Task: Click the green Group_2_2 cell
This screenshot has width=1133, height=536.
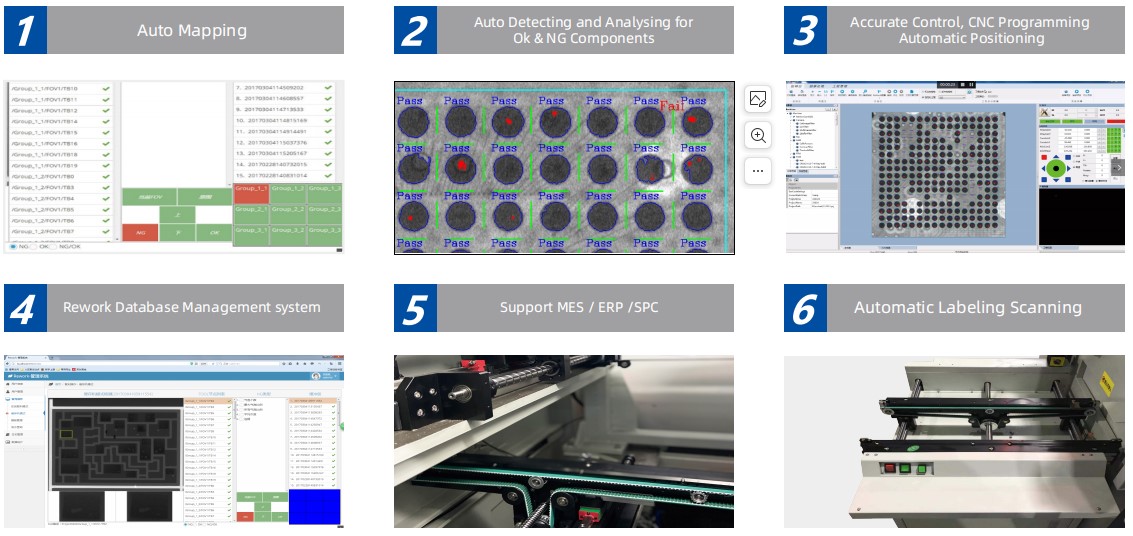Action: pos(289,210)
